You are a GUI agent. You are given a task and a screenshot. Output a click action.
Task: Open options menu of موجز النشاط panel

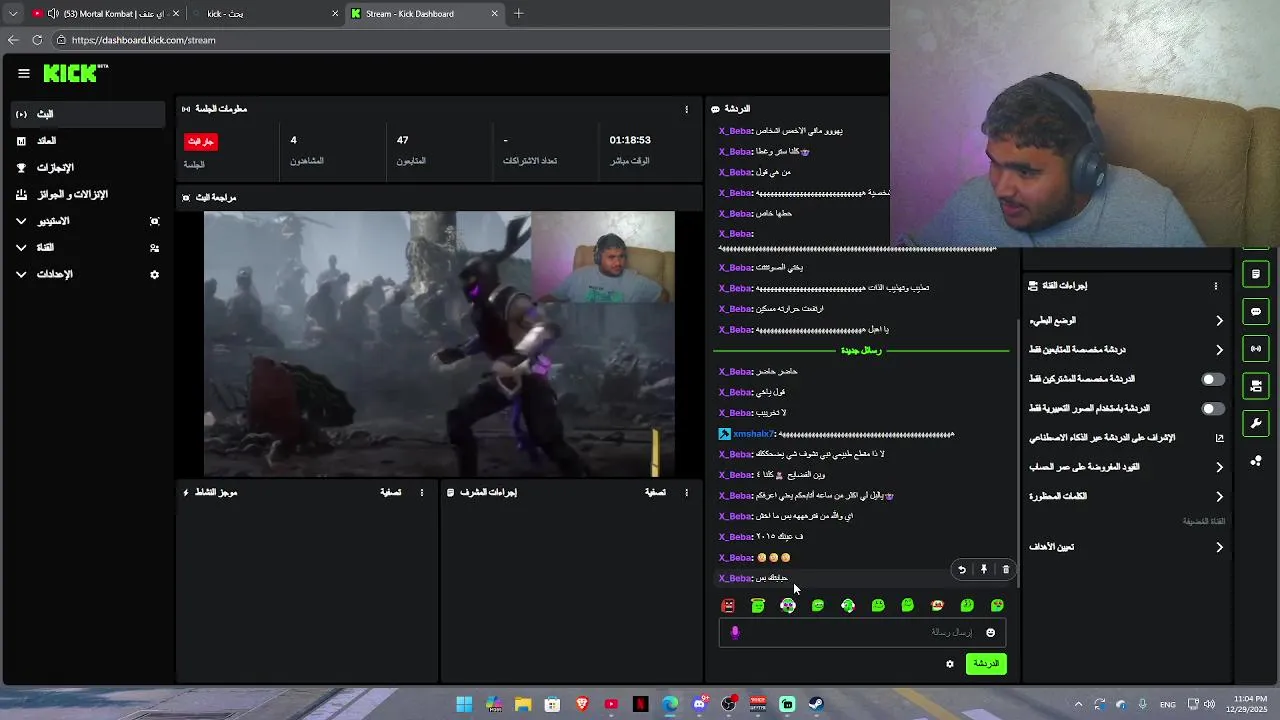[422, 492]
